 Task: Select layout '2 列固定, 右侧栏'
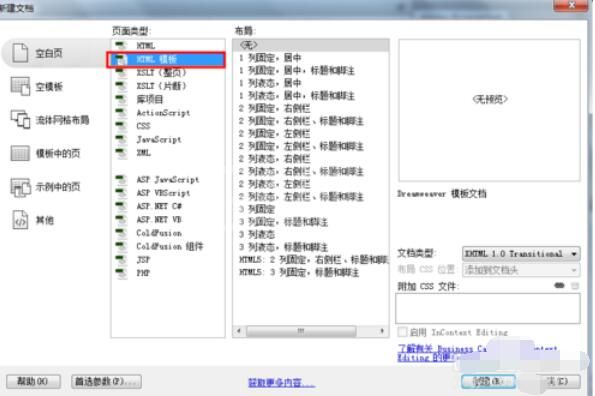click(274, 108)
